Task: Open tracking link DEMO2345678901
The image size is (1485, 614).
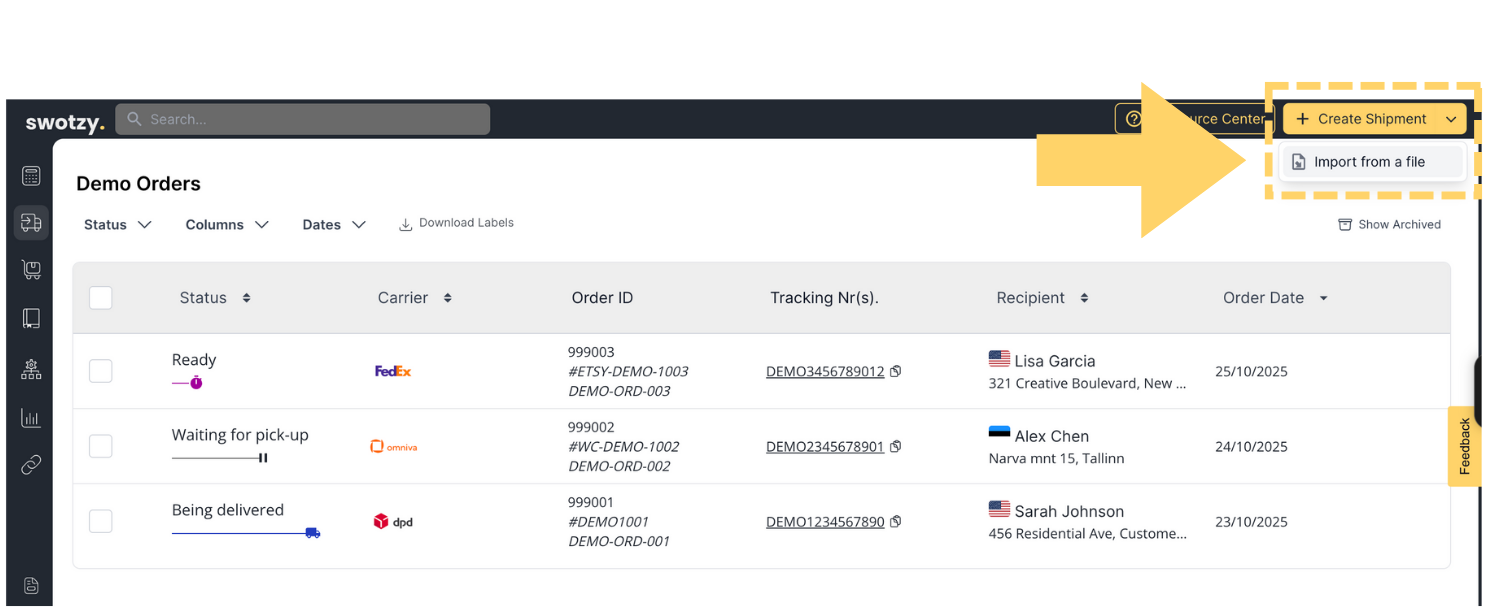Action: click(824, 447)
